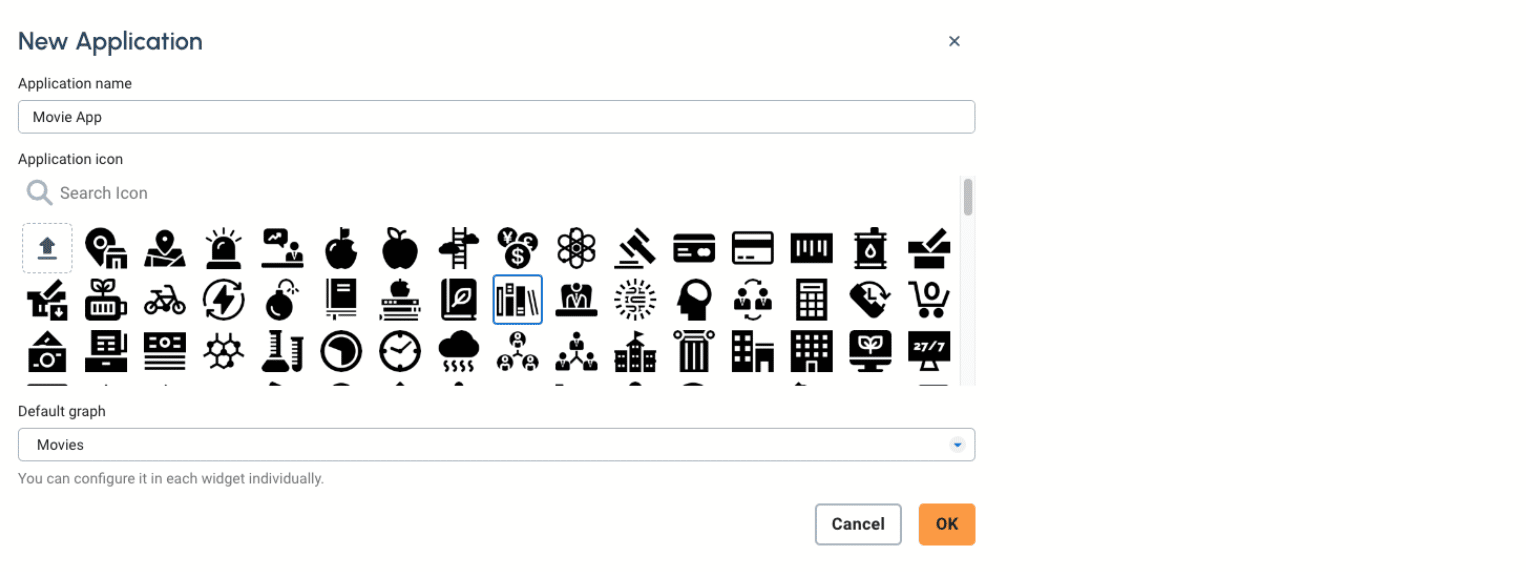Select the bicycle icon
Viewport: 1526px width, 572px height.
(165, 299)
